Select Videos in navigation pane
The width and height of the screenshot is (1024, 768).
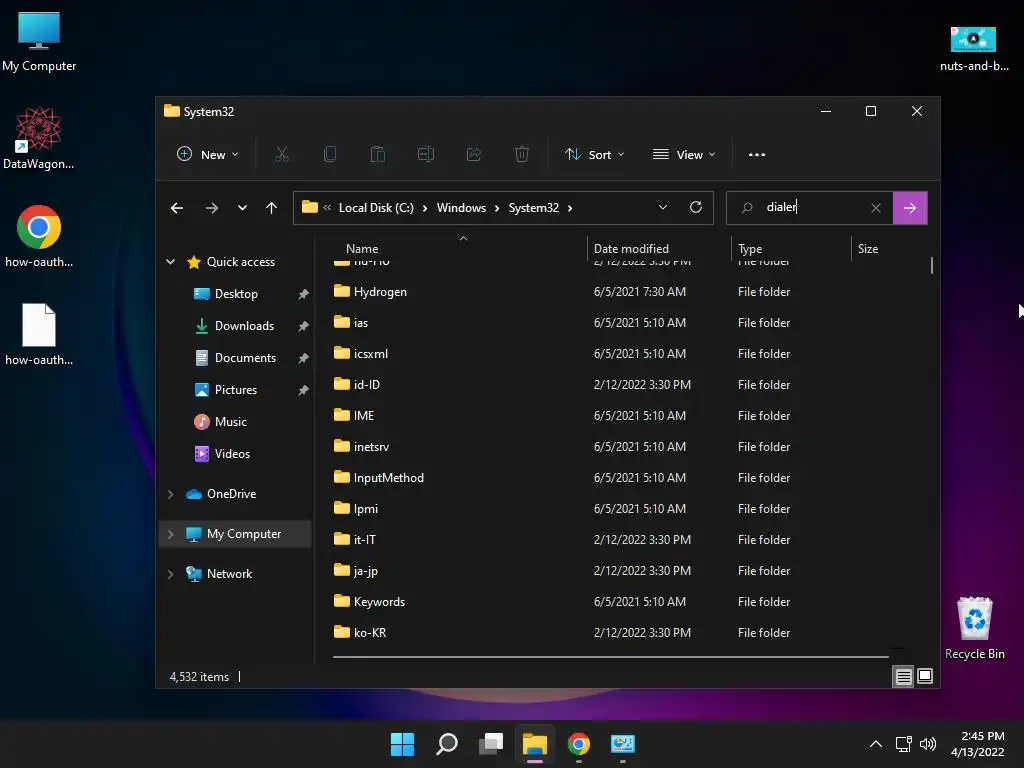pos(232,454)
